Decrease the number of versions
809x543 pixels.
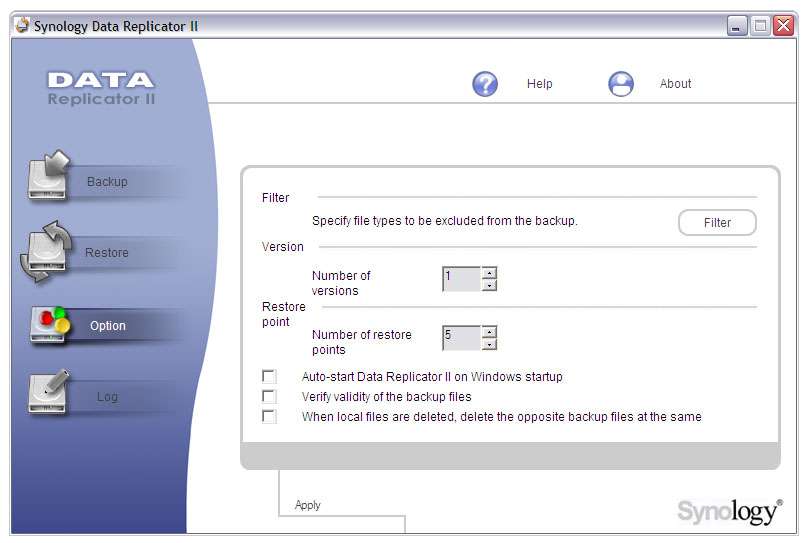[489, 285]
